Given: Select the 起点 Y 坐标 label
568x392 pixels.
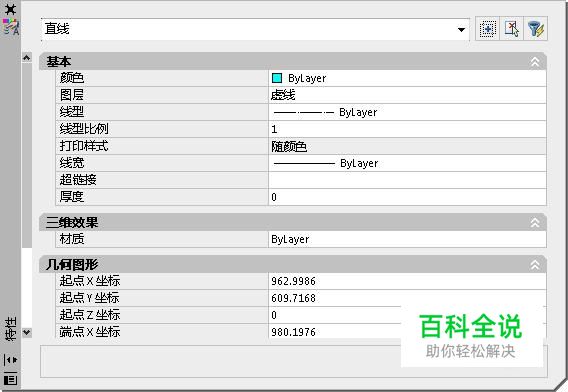Looking at the screenshot, I should pyautogui.click(x=90, y=298).
